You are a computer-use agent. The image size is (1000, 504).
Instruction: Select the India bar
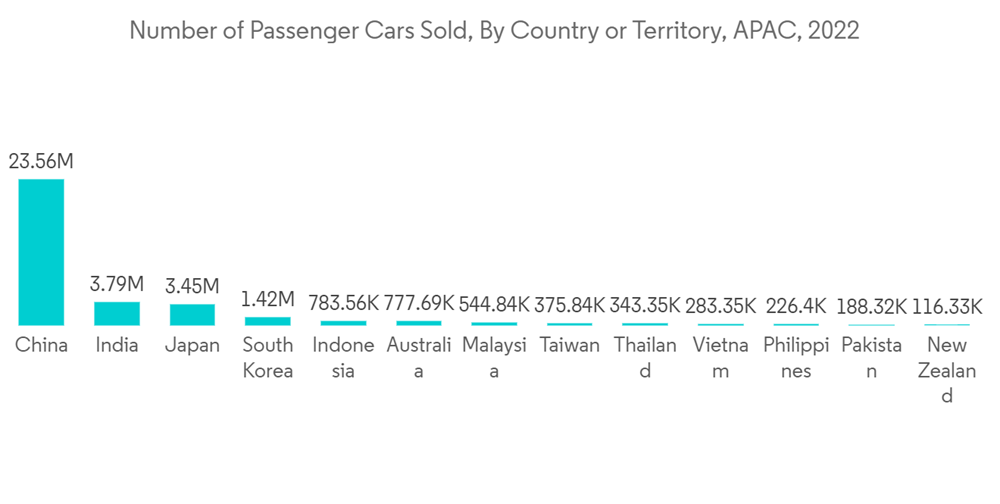pyautogui.click(x=117, y=313)
